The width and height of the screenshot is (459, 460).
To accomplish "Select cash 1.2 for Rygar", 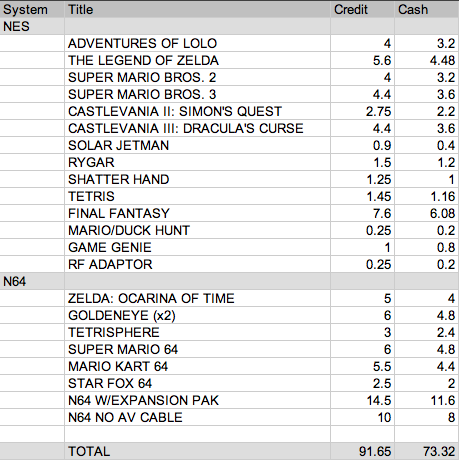I will (427, 162).
